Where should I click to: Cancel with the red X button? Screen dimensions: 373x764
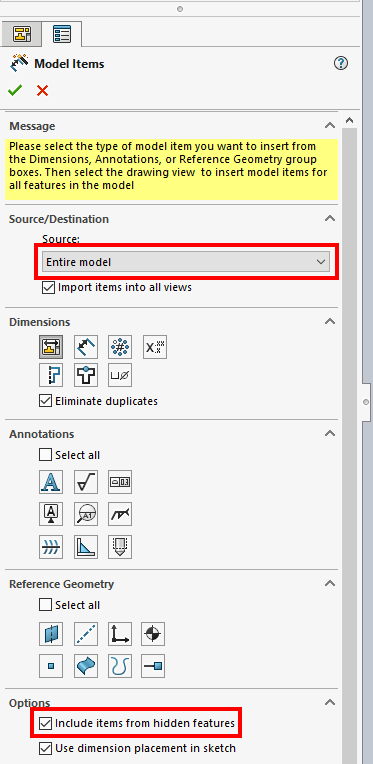(x=42, y=91)
